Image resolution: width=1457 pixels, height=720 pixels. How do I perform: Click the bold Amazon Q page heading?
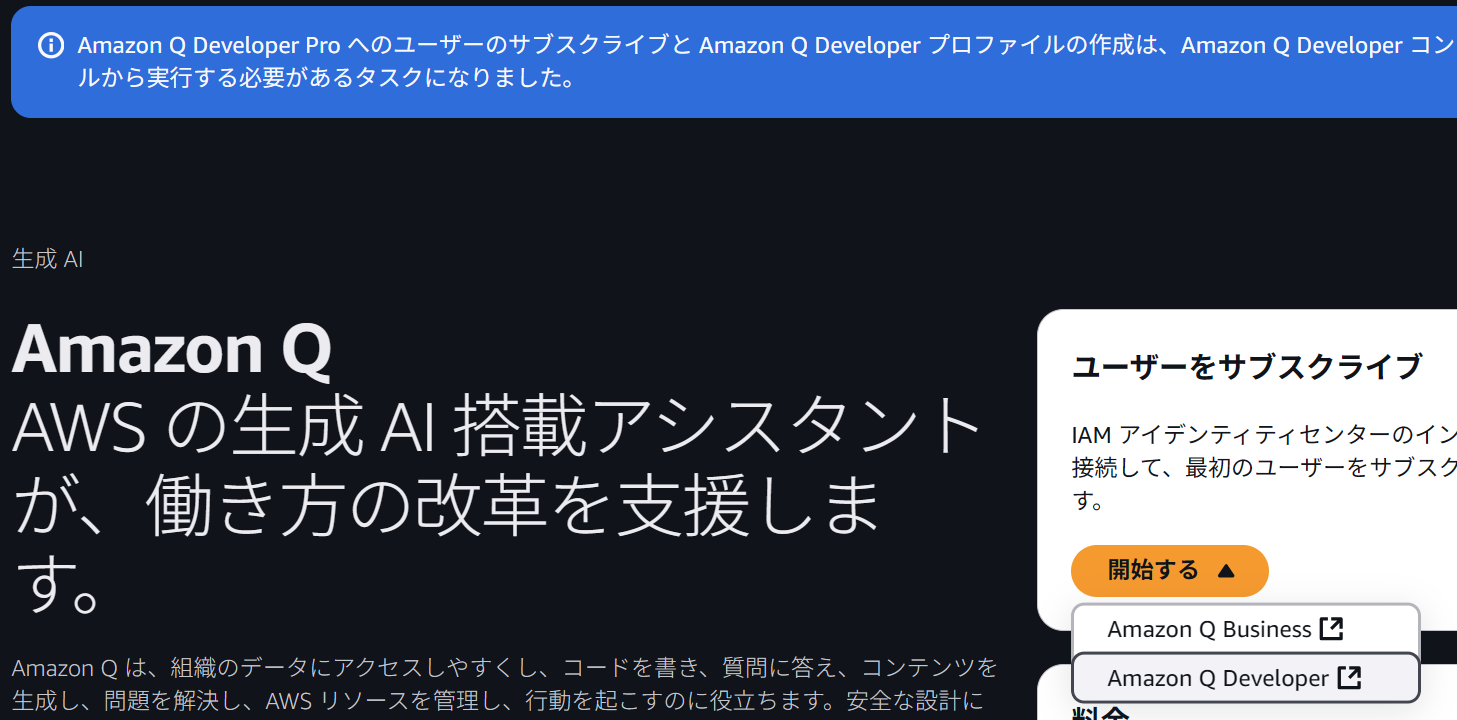[x=171, y=349]
